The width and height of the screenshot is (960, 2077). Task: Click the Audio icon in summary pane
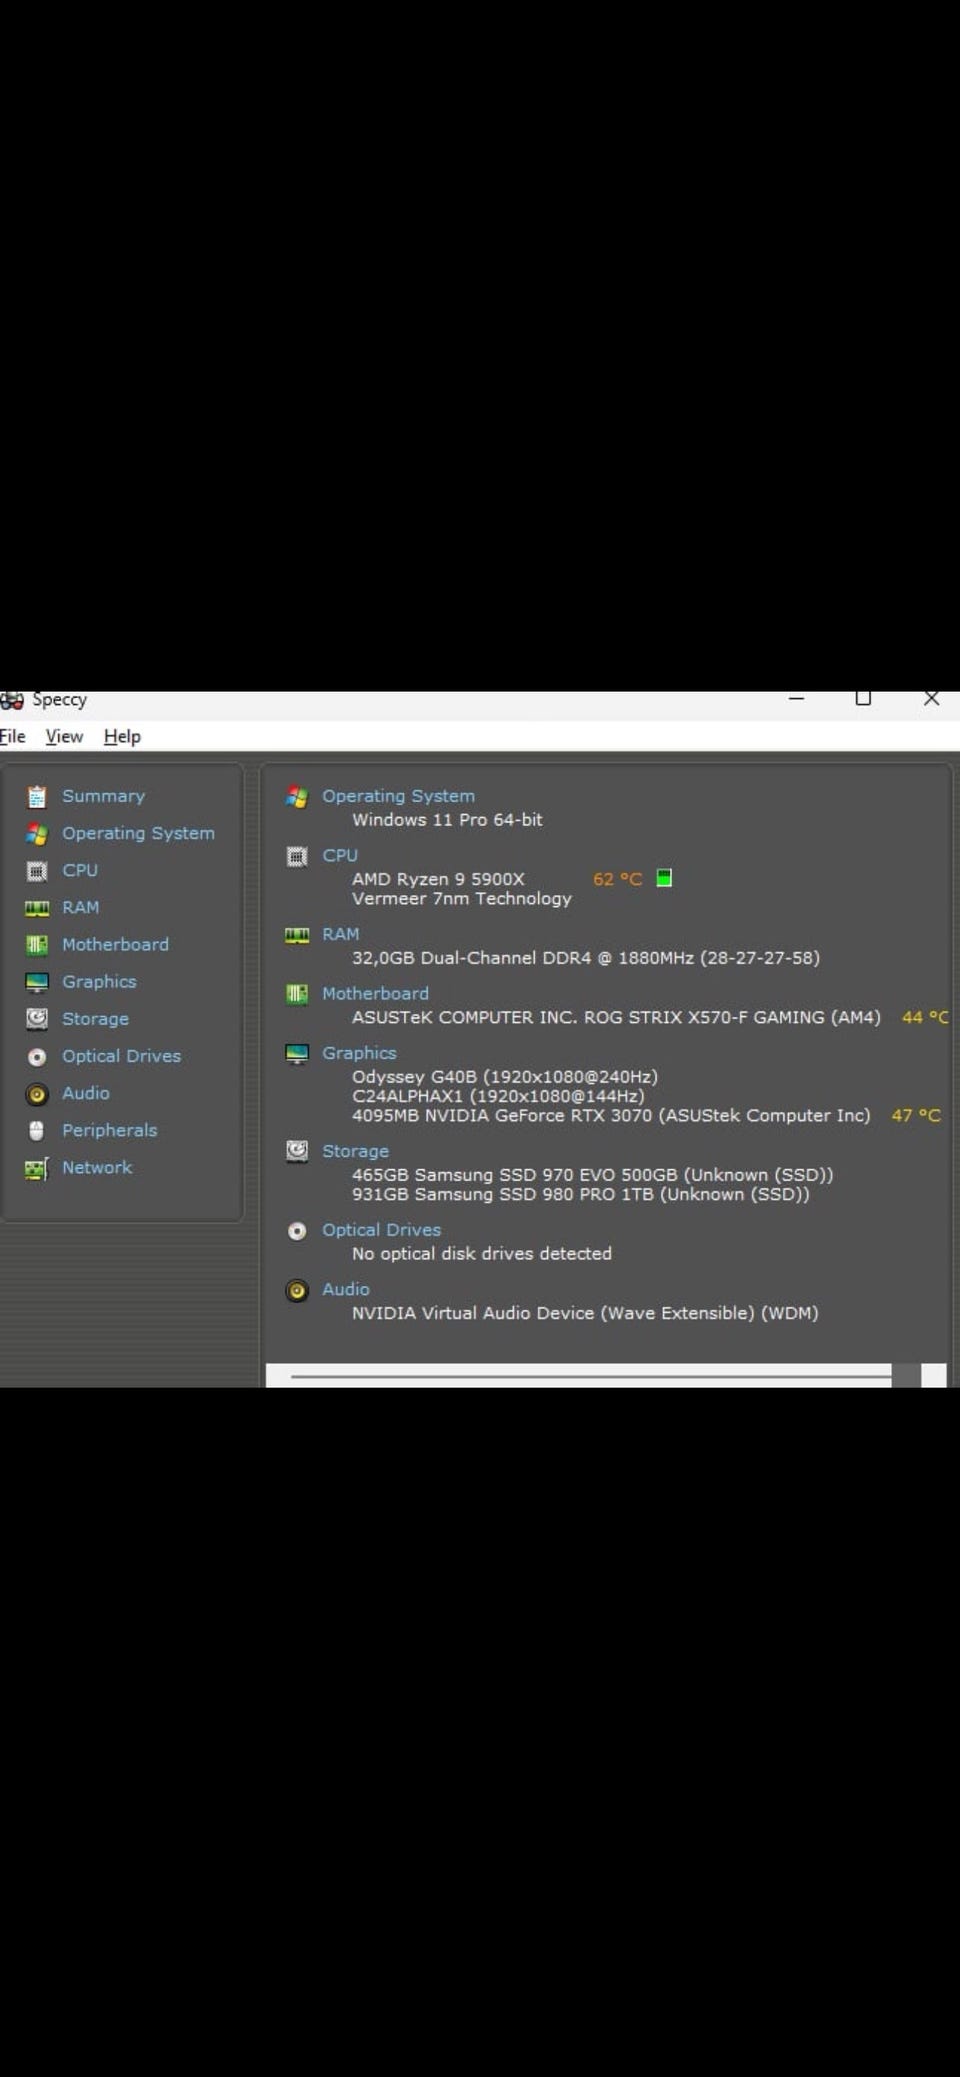point(297,1290)
